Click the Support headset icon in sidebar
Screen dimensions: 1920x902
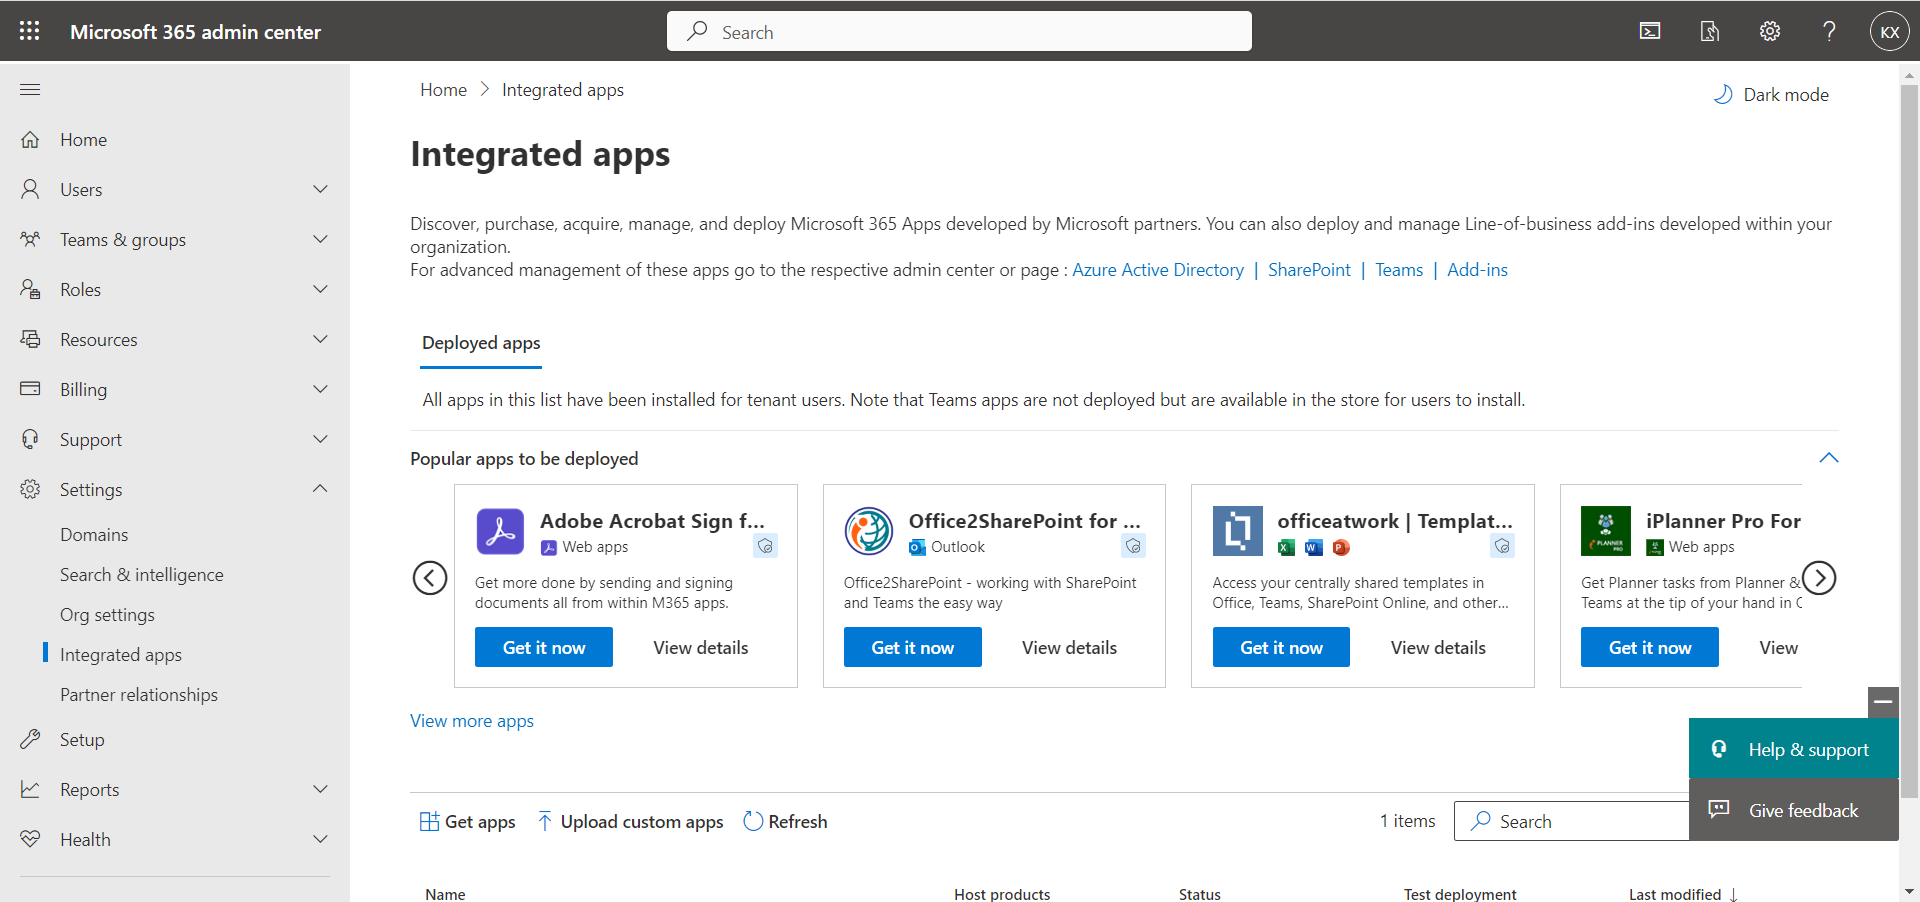pos(31,439)
